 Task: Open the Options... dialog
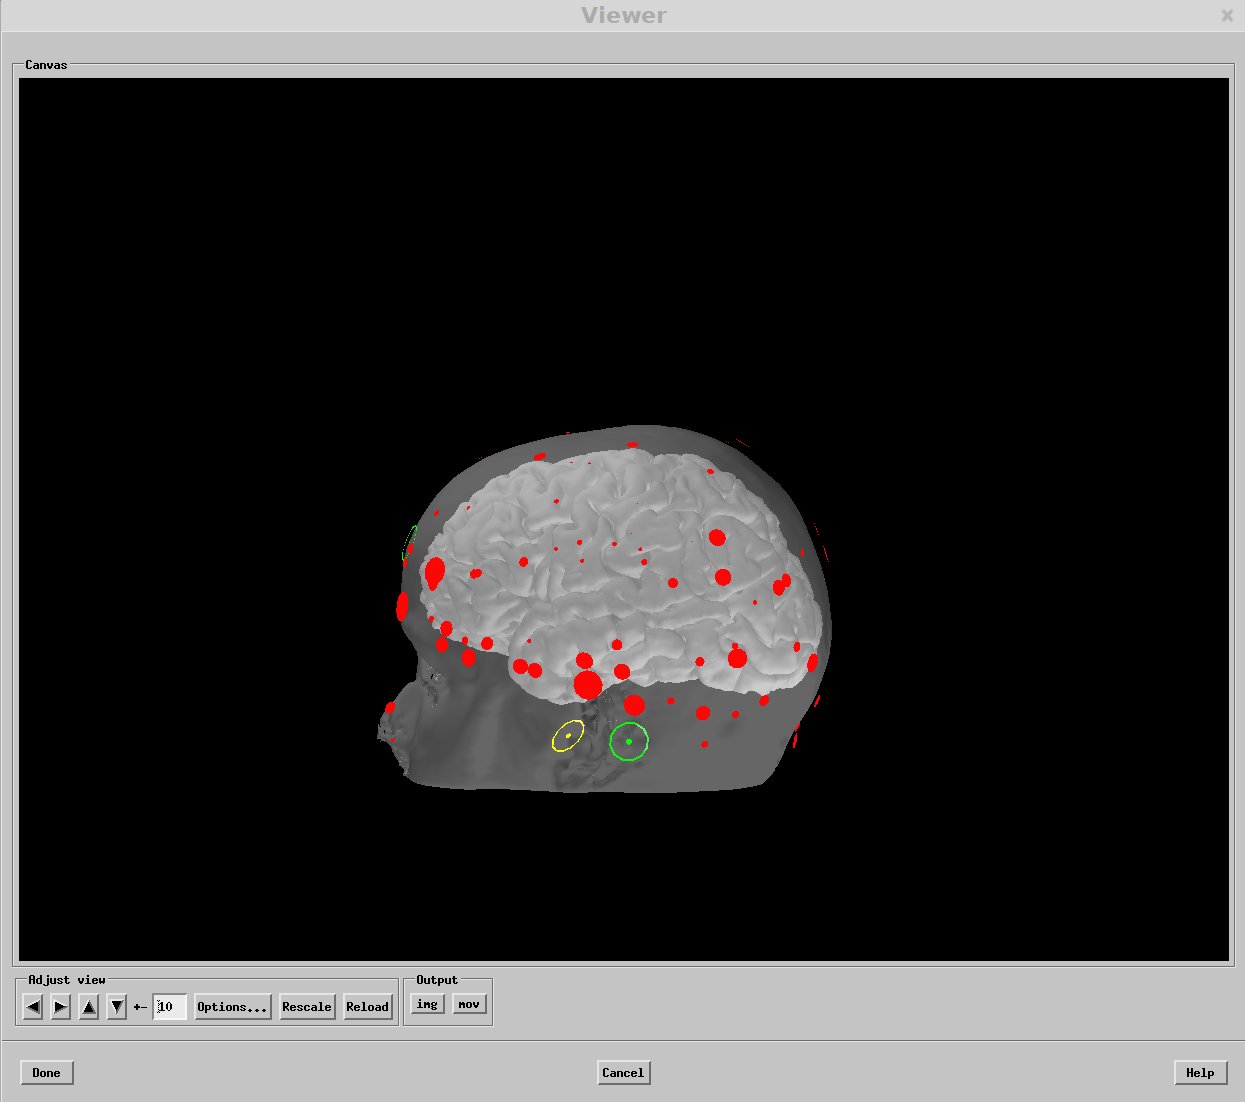click(232, 1006)
